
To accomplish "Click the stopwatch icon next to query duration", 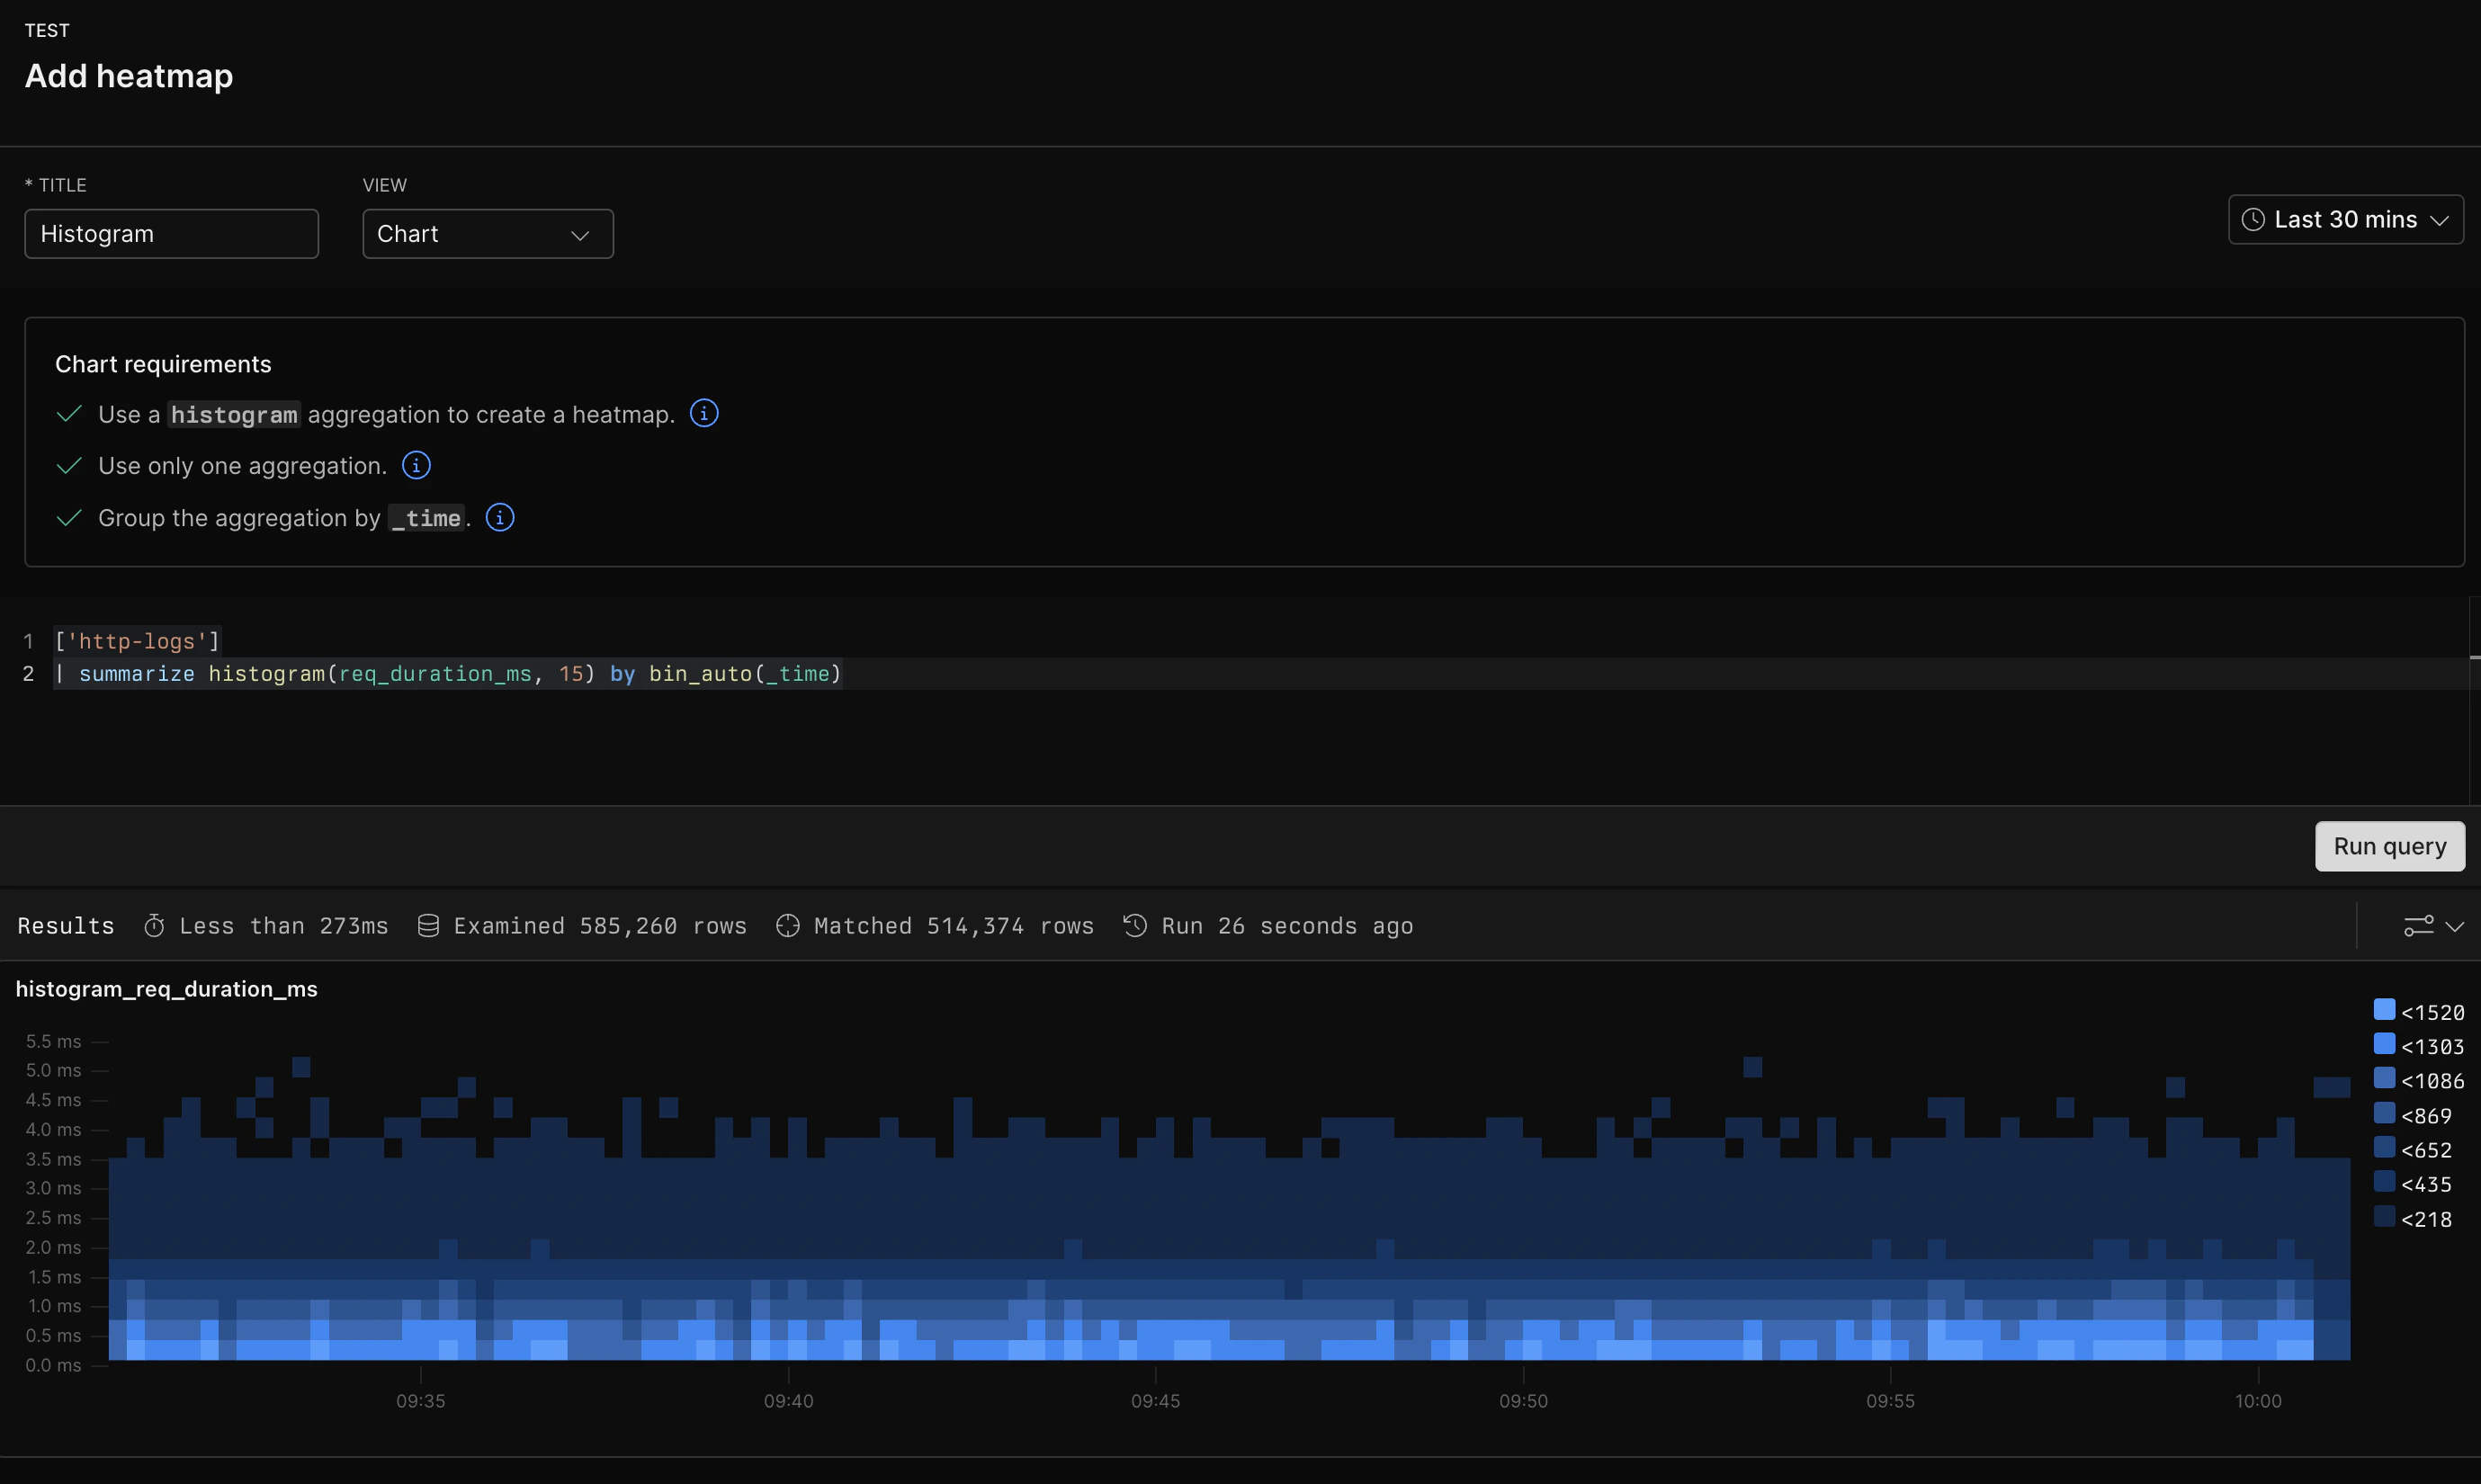I will 155,926.
